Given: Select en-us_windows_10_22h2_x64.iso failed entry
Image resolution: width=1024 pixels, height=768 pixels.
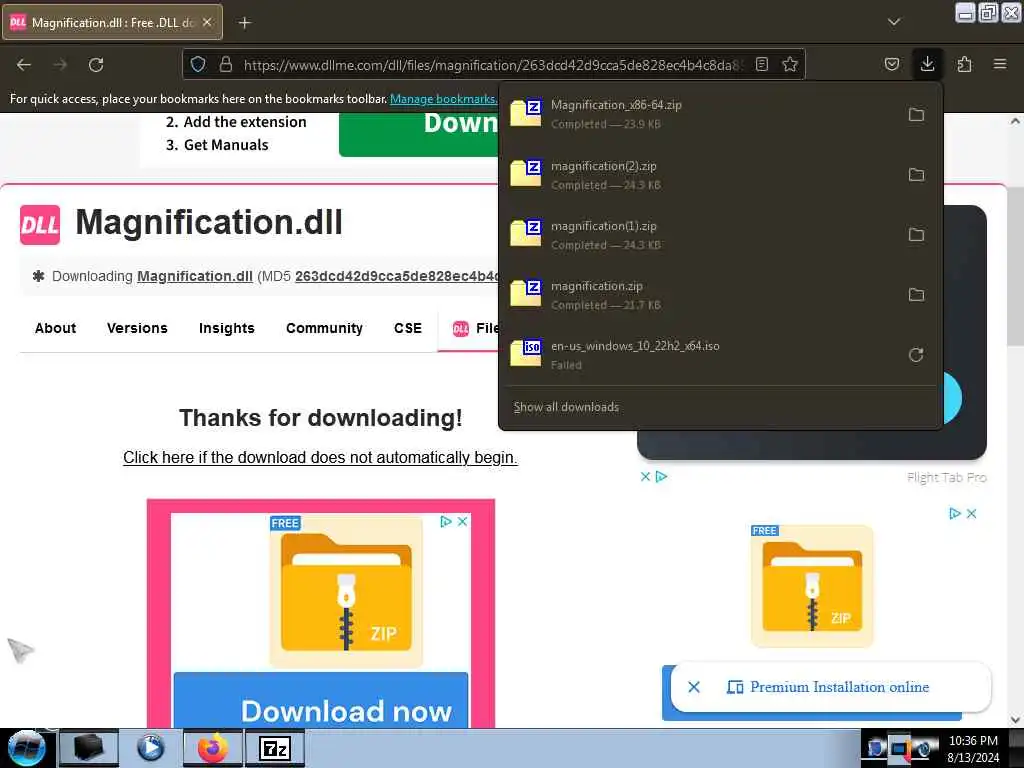Looking at the screenshot, I should [702, 355].
